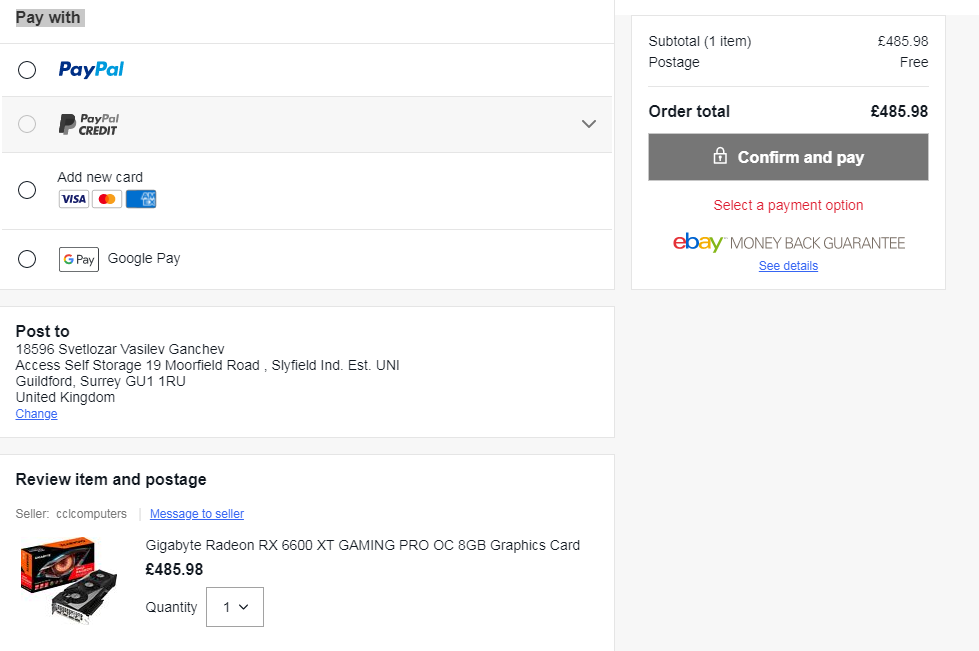The width and height of the screenshot is (979, 651).
Task: Click the PayPal logo
Action: coord(91,69)
